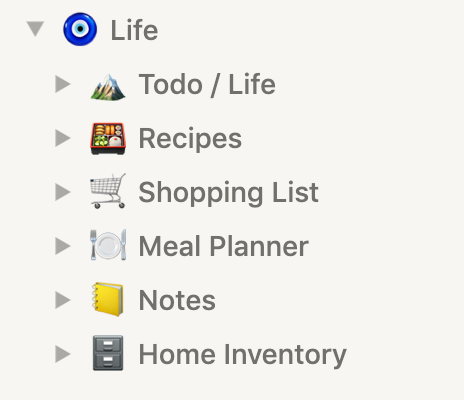Click the file cabinet Home Inventory icon
This screenshot has height=400, width=464.
coord(108,353)
